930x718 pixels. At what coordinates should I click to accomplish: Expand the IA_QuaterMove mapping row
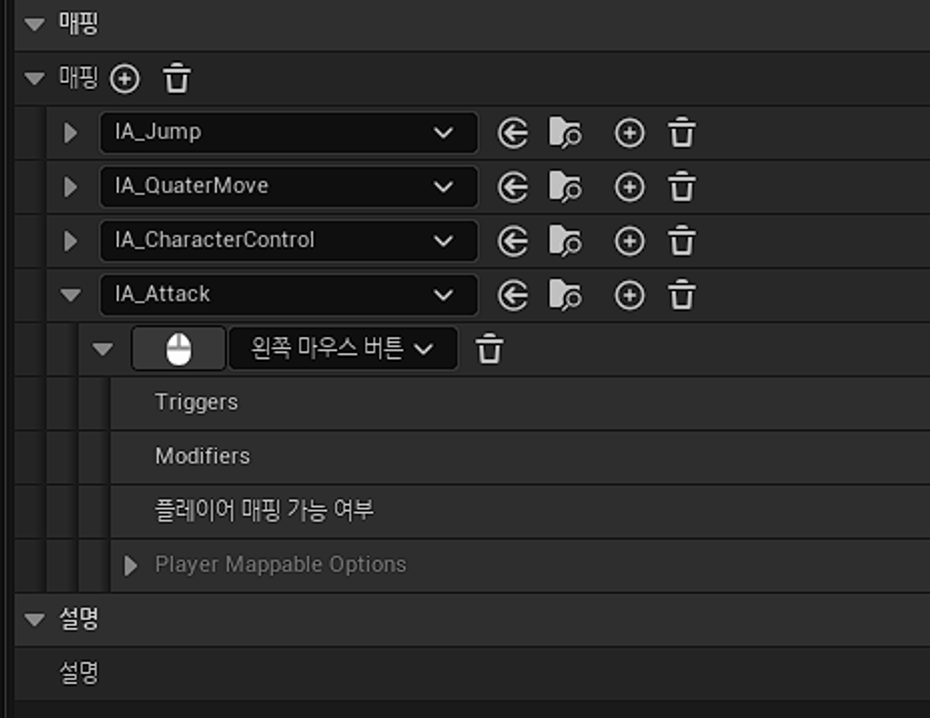(71, 187)
